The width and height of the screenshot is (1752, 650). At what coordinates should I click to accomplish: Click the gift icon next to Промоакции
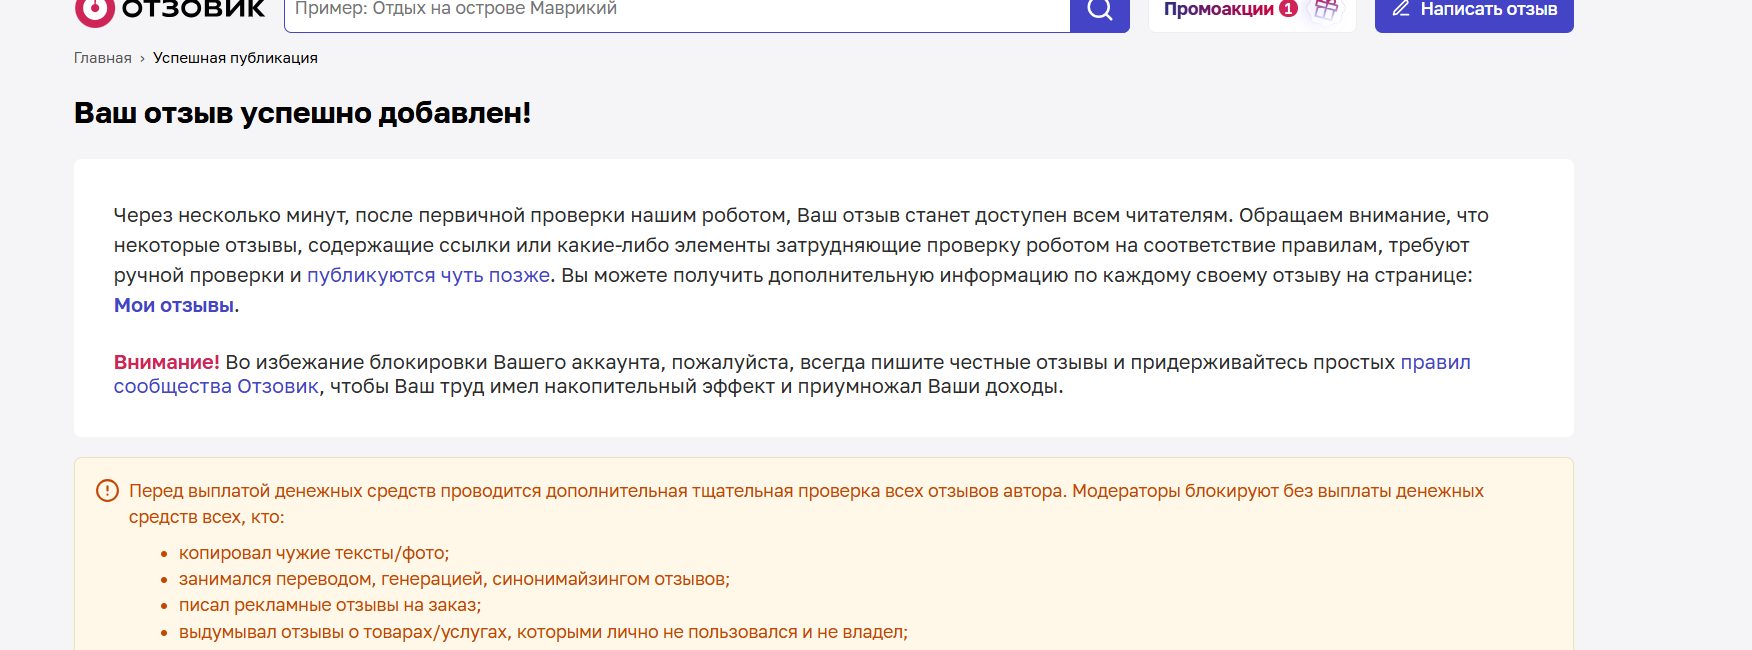tap(1326, 10)
